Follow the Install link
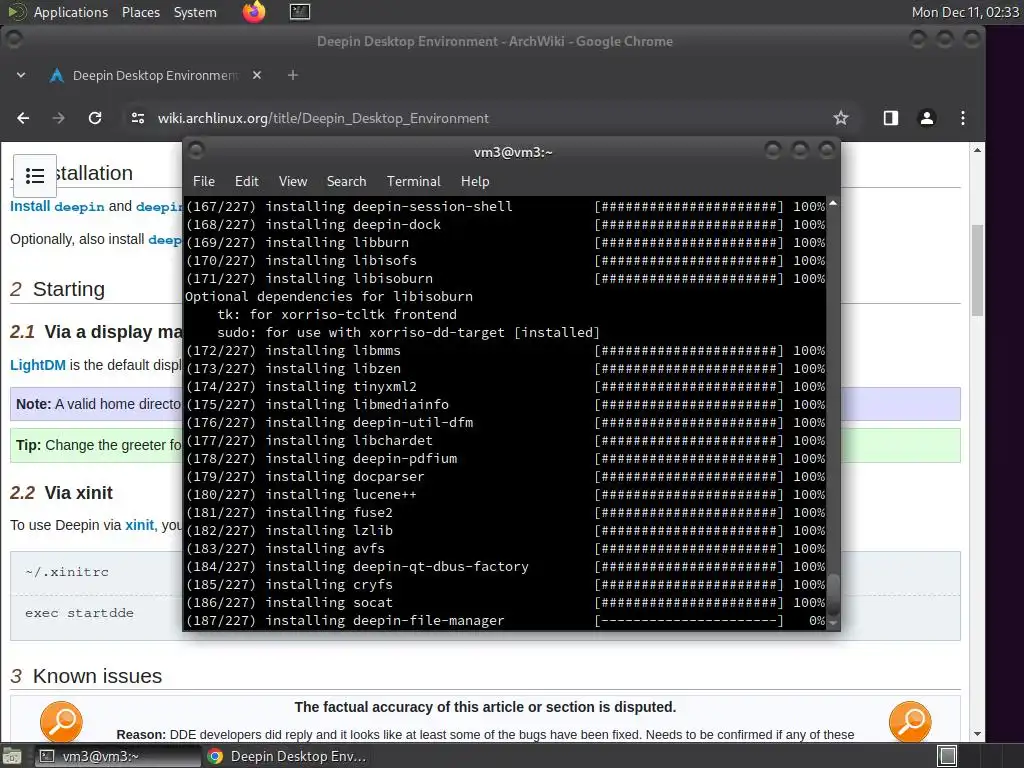This screenshot has height=768, width=1024. (x=30, y=206)
